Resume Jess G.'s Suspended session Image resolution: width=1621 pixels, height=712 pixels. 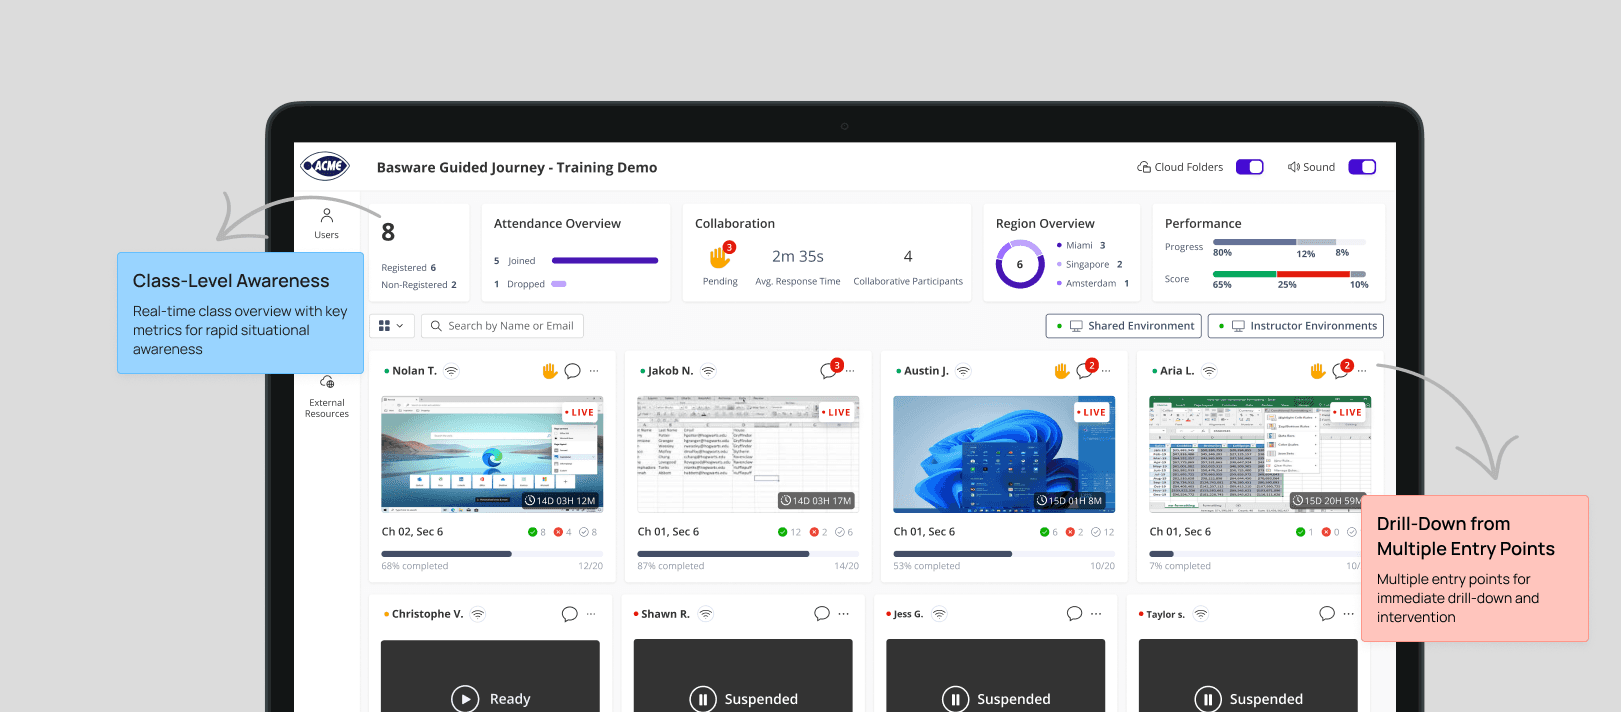[x=955, y=699]
